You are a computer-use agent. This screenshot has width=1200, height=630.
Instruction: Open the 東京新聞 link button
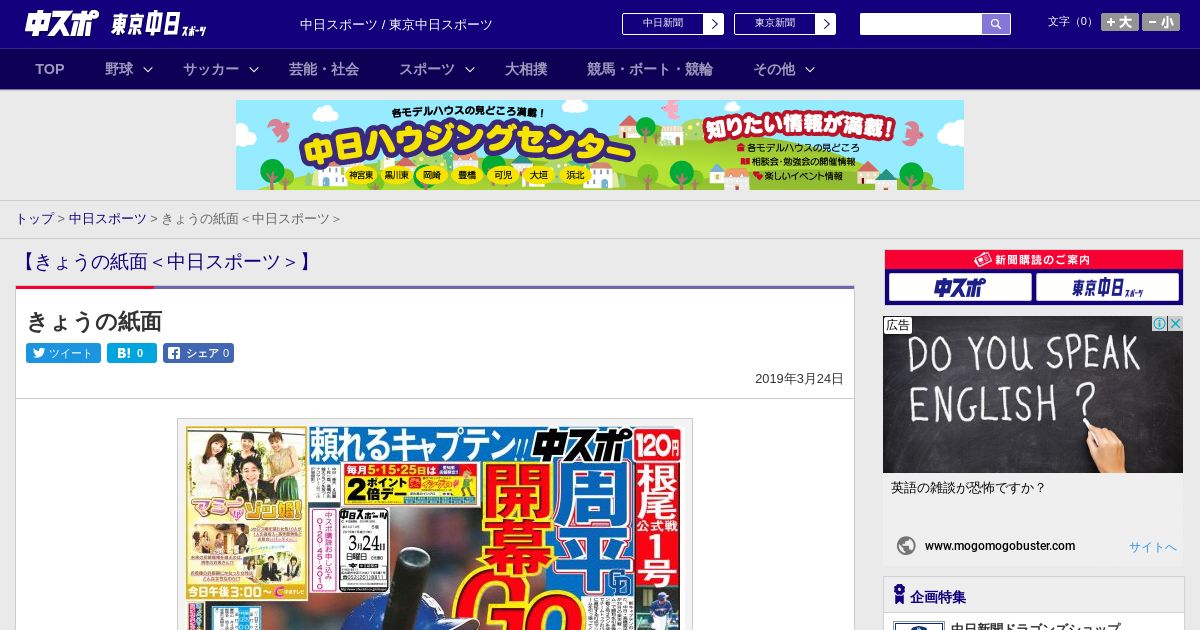click(775, 24)
